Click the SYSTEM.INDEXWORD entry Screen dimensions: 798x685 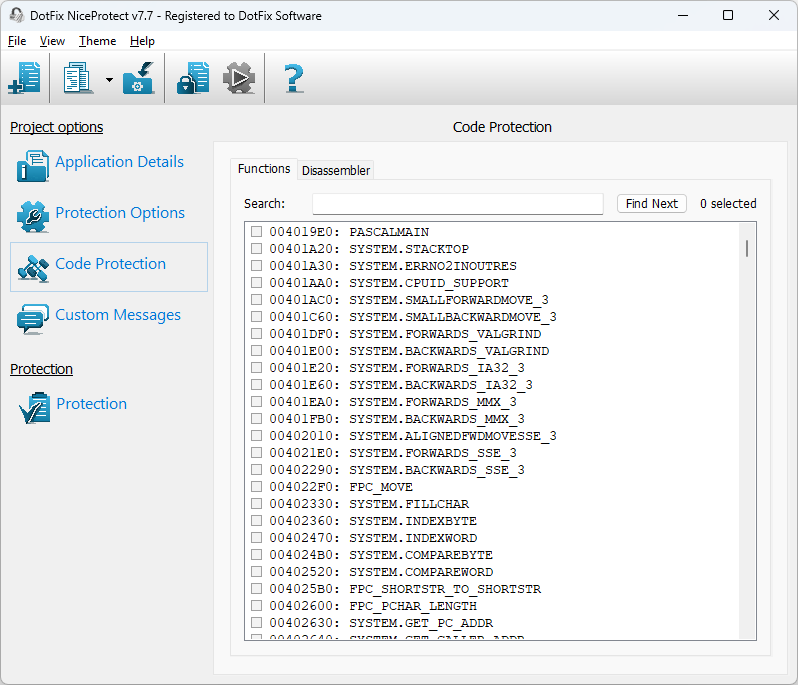[413, 538]
